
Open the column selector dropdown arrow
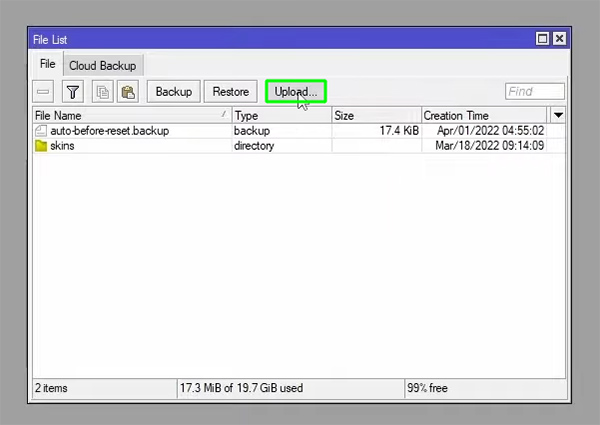coord(558,116)
